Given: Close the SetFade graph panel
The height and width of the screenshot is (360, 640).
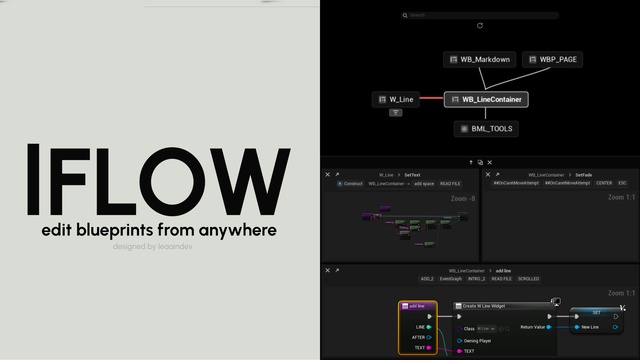Looking at the screenshot, I should coord(488,175).
